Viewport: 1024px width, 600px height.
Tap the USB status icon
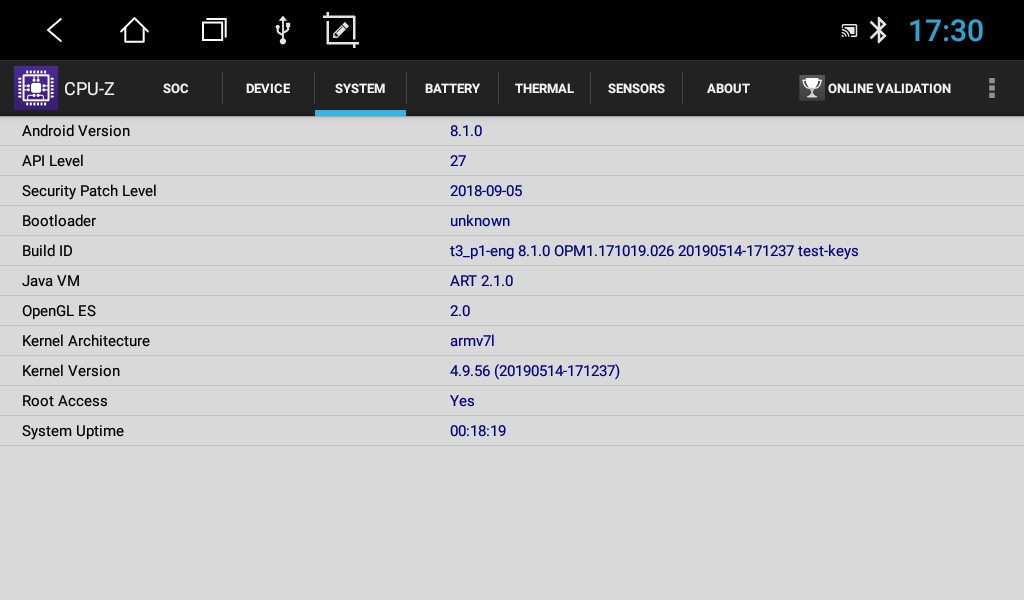tap(283, 30)
